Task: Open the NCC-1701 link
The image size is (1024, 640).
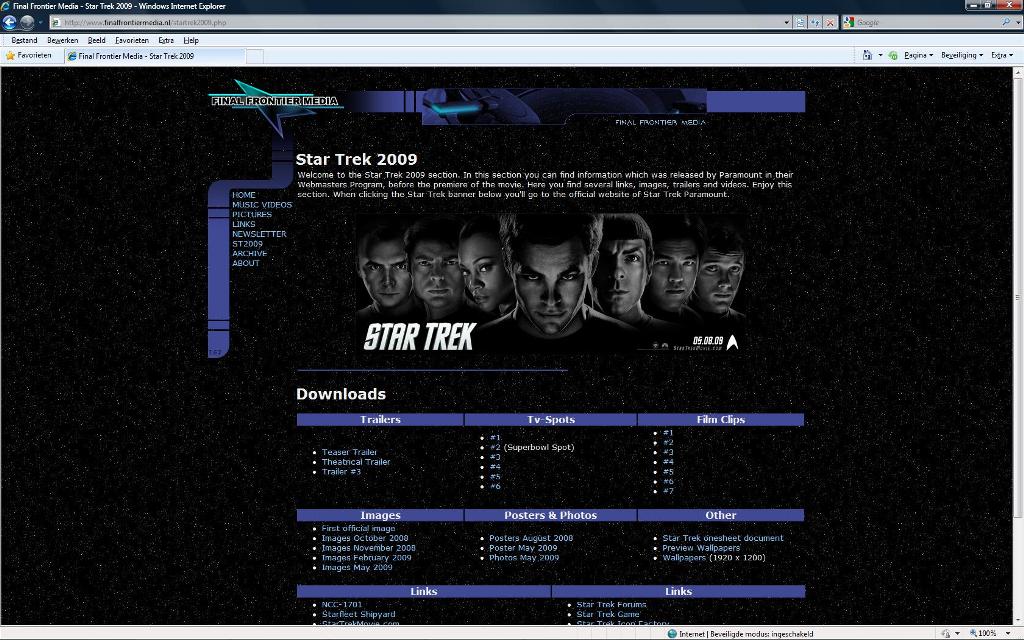Action: pyautogui.click(x=342, y=605)
